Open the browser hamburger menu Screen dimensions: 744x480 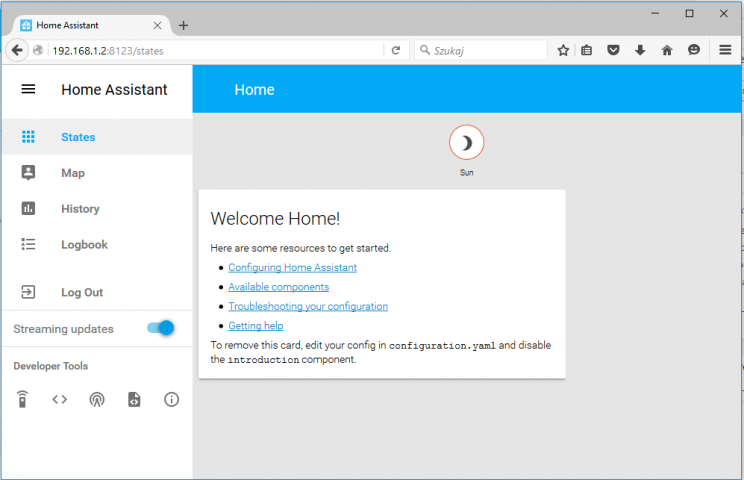click(725, 50)
